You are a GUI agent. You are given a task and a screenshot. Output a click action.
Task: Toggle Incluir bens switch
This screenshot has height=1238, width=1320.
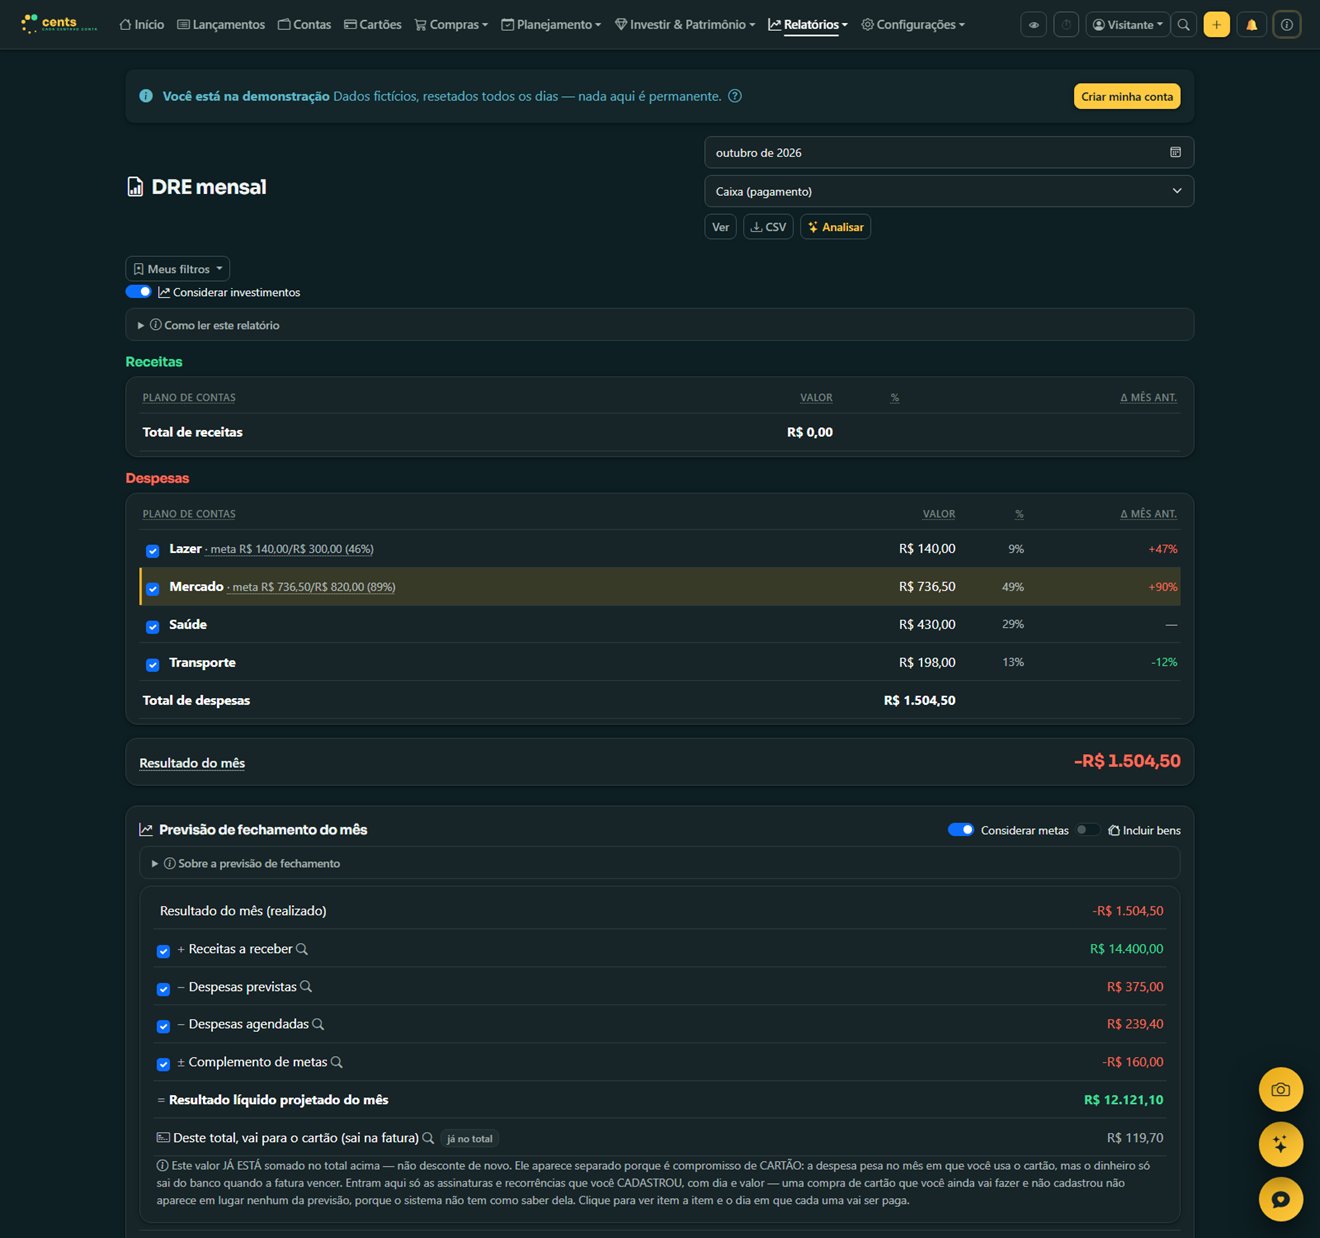pos(1088,830)
